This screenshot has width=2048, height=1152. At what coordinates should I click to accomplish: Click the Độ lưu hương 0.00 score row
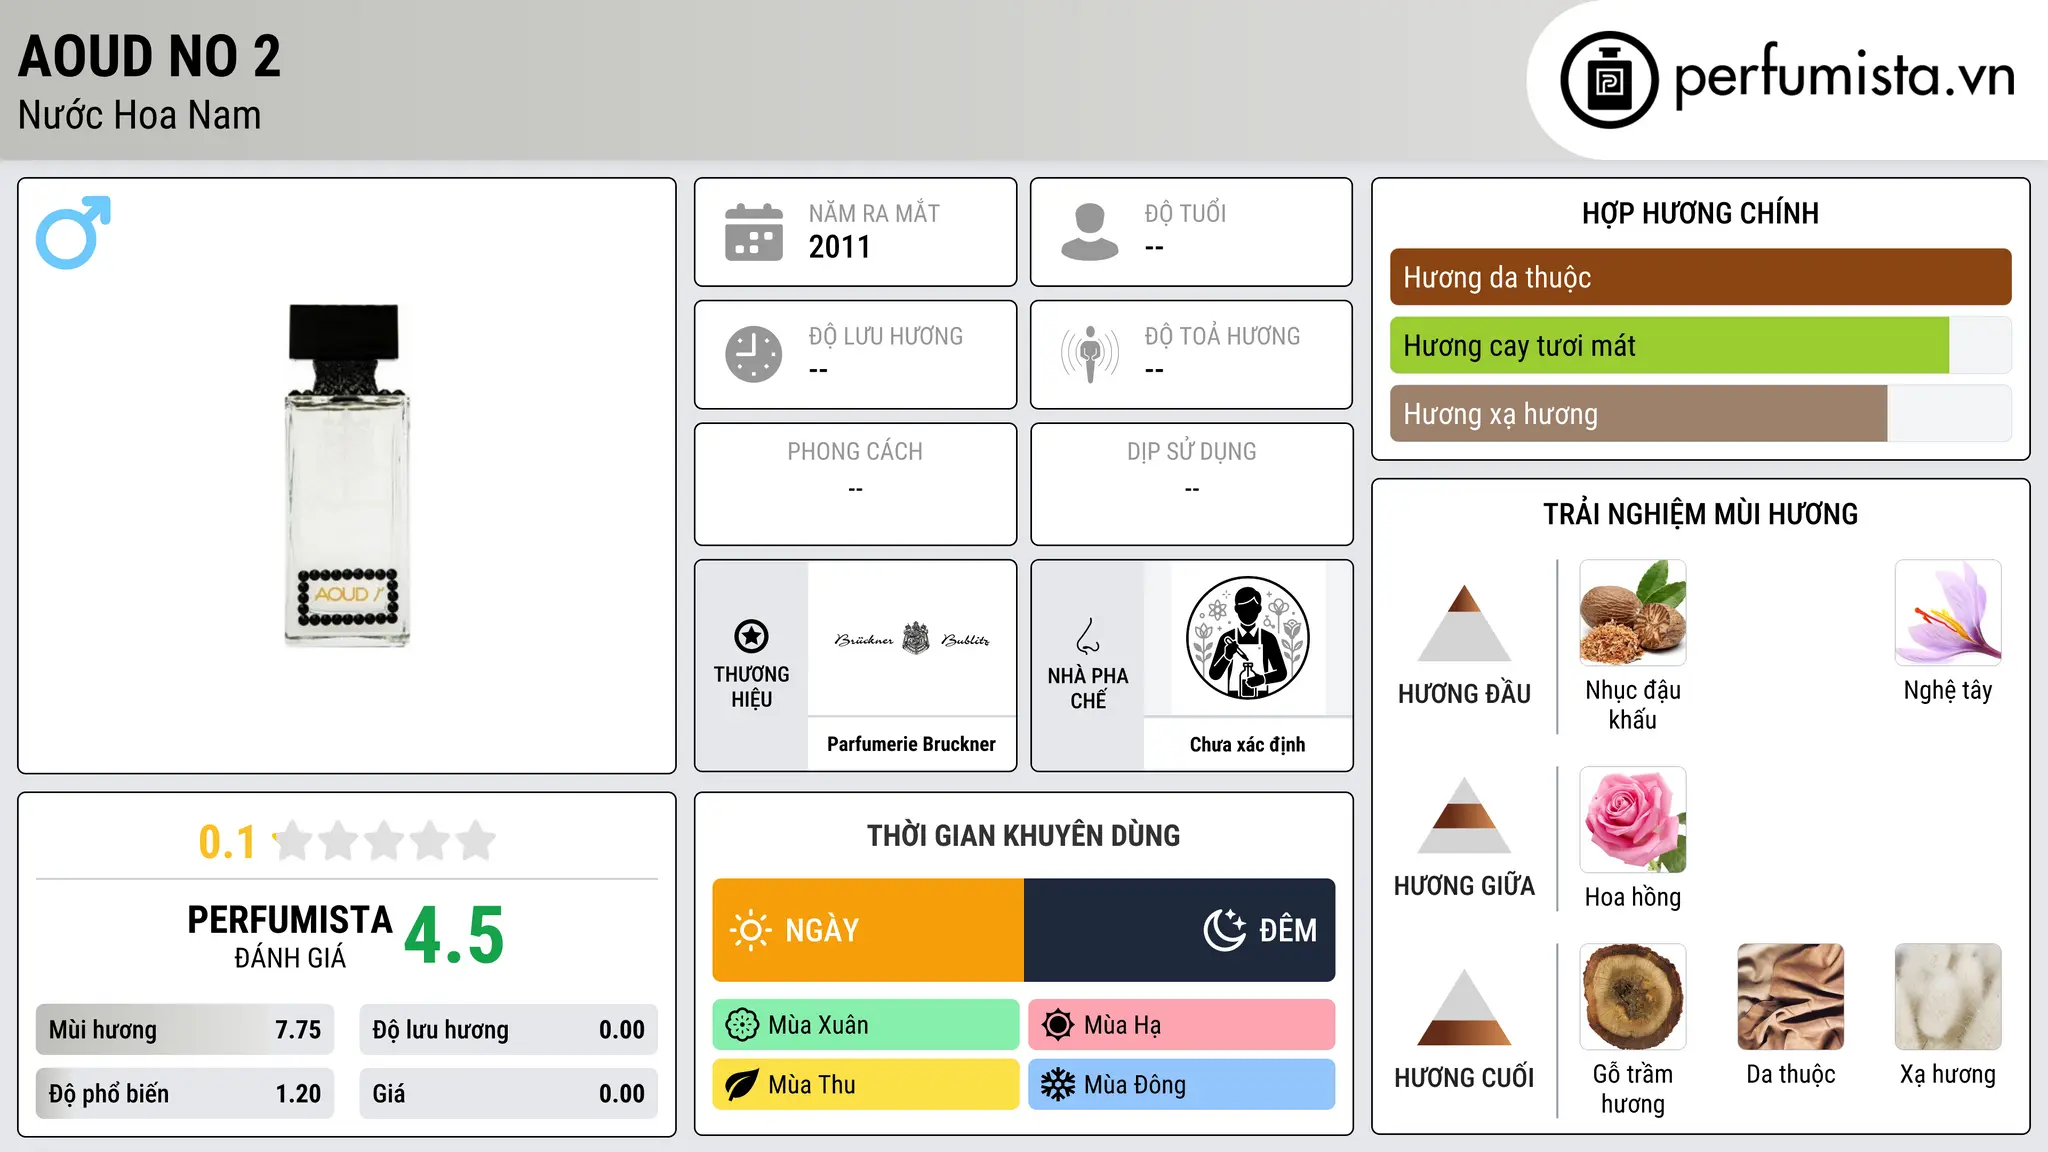pyautogui.click(x=508, y=1030)
